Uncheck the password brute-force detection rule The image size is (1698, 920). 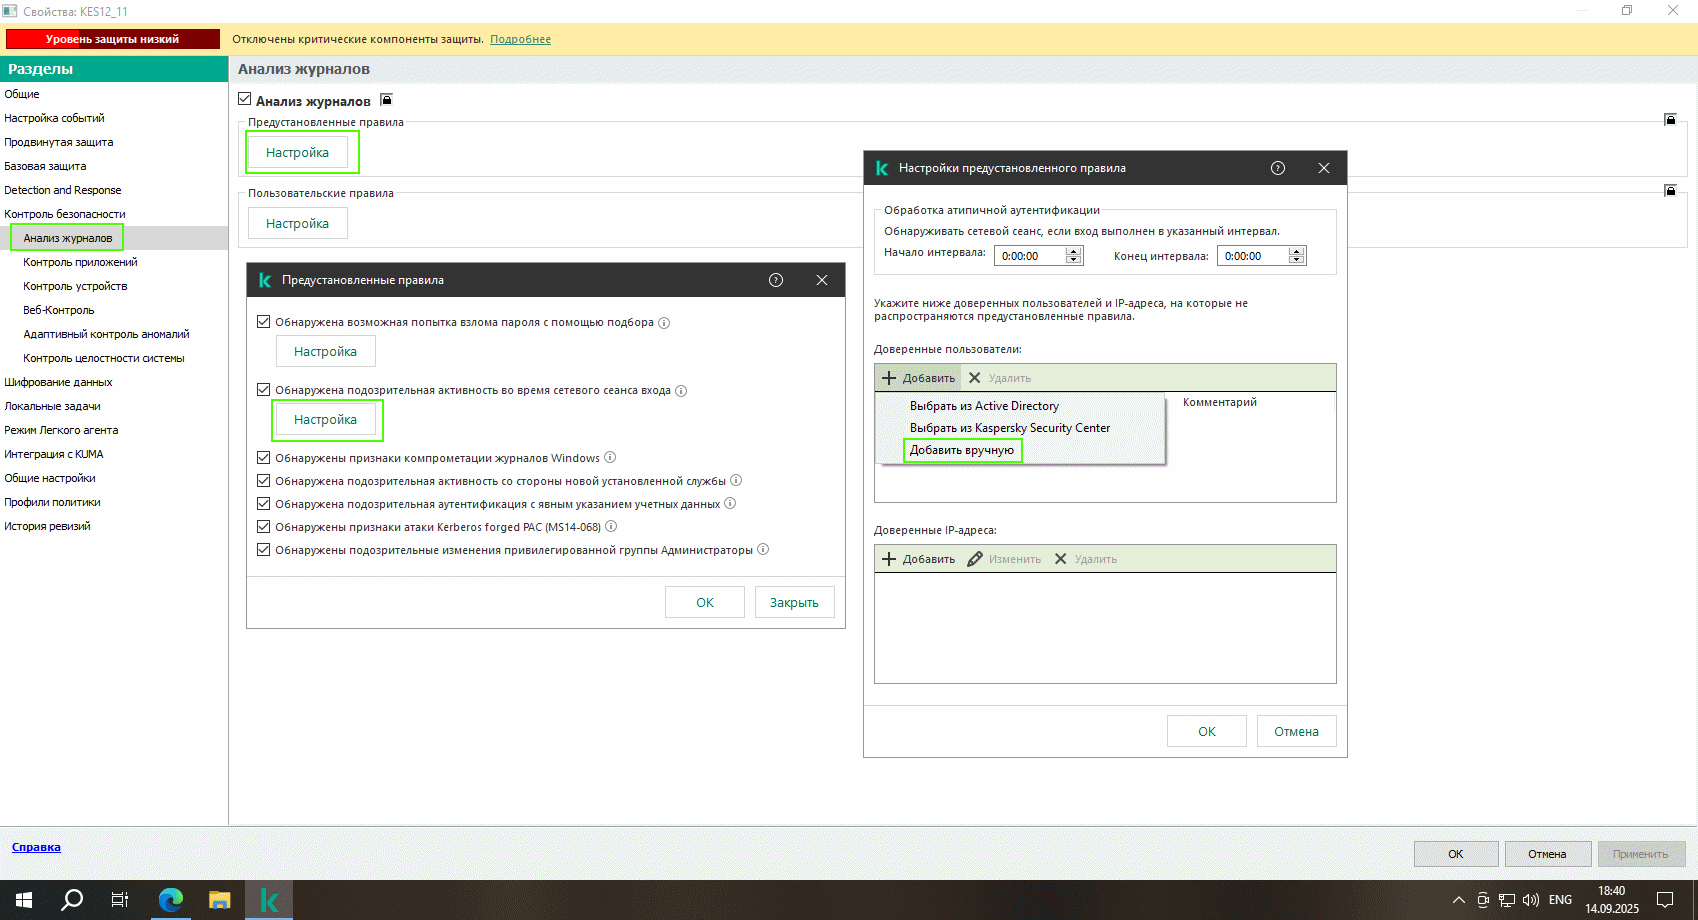264,322
